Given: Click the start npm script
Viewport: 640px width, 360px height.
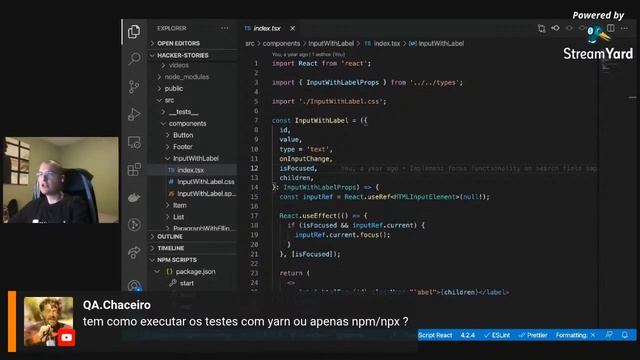Looking at the screenshot, I should pyautogui.click(x=193, y=283).
